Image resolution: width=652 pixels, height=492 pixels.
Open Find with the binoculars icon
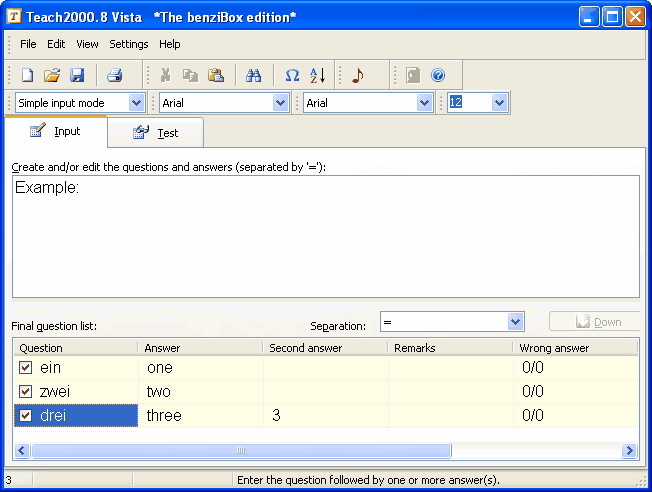tap(253, 75)
